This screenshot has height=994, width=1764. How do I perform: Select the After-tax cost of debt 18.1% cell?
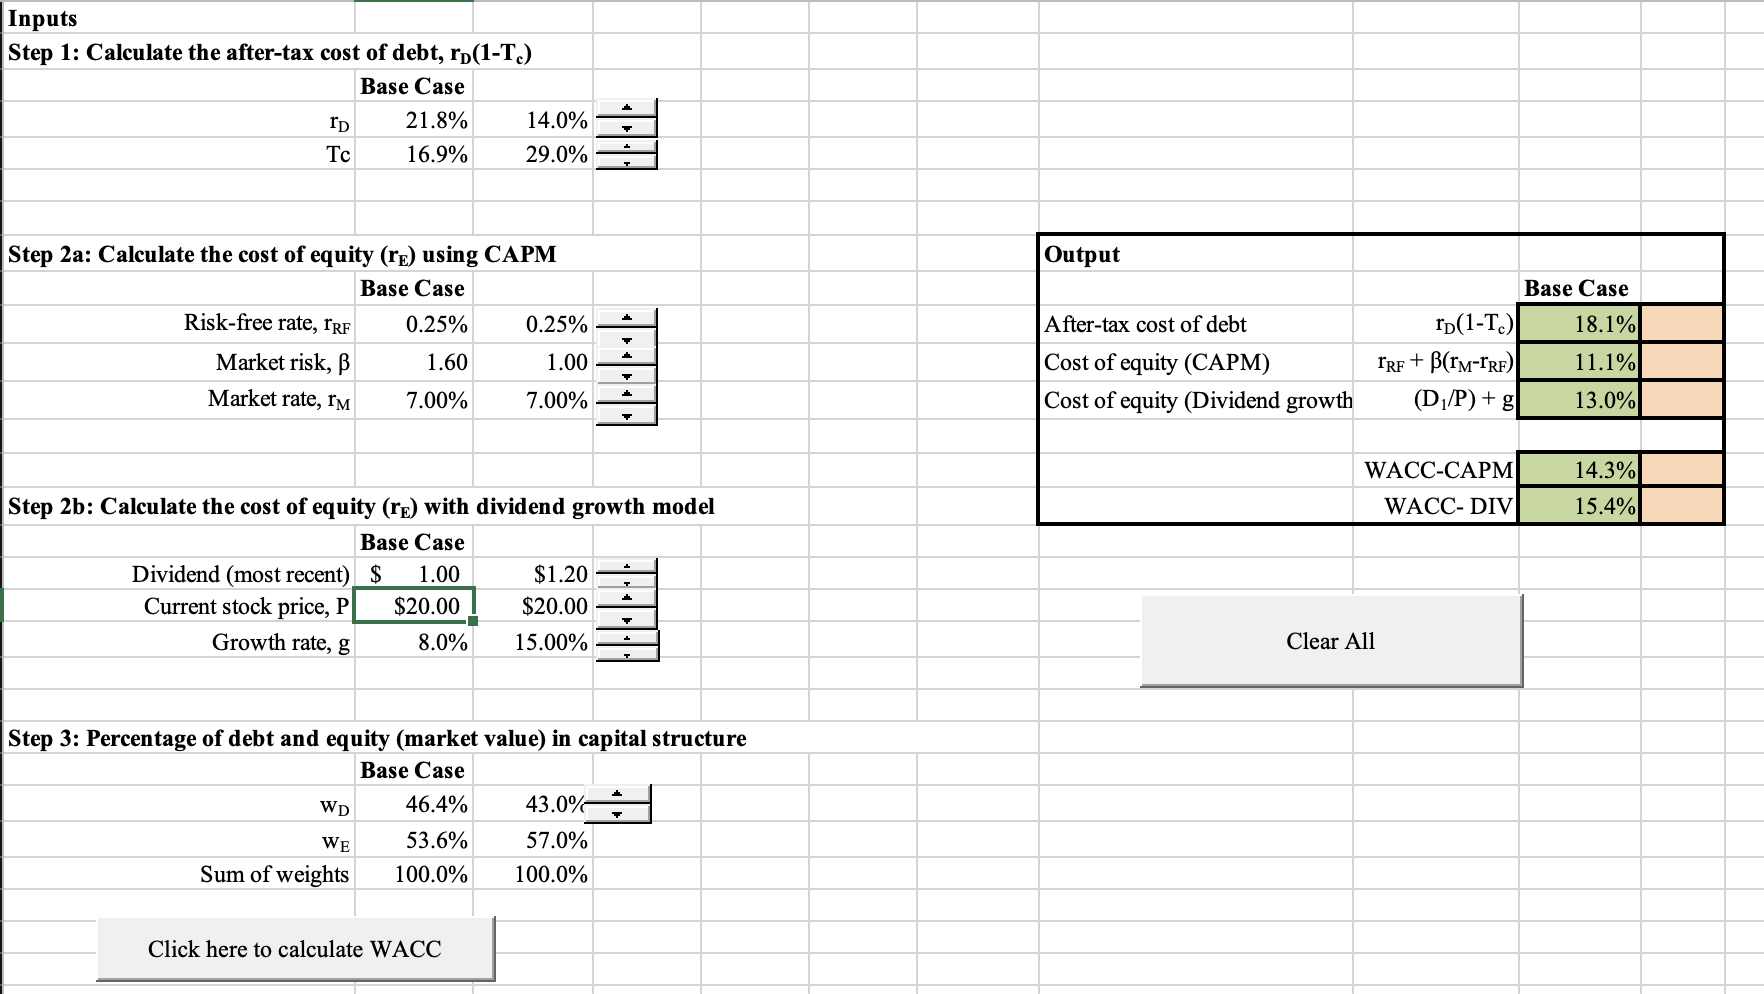coord(1578,324)
